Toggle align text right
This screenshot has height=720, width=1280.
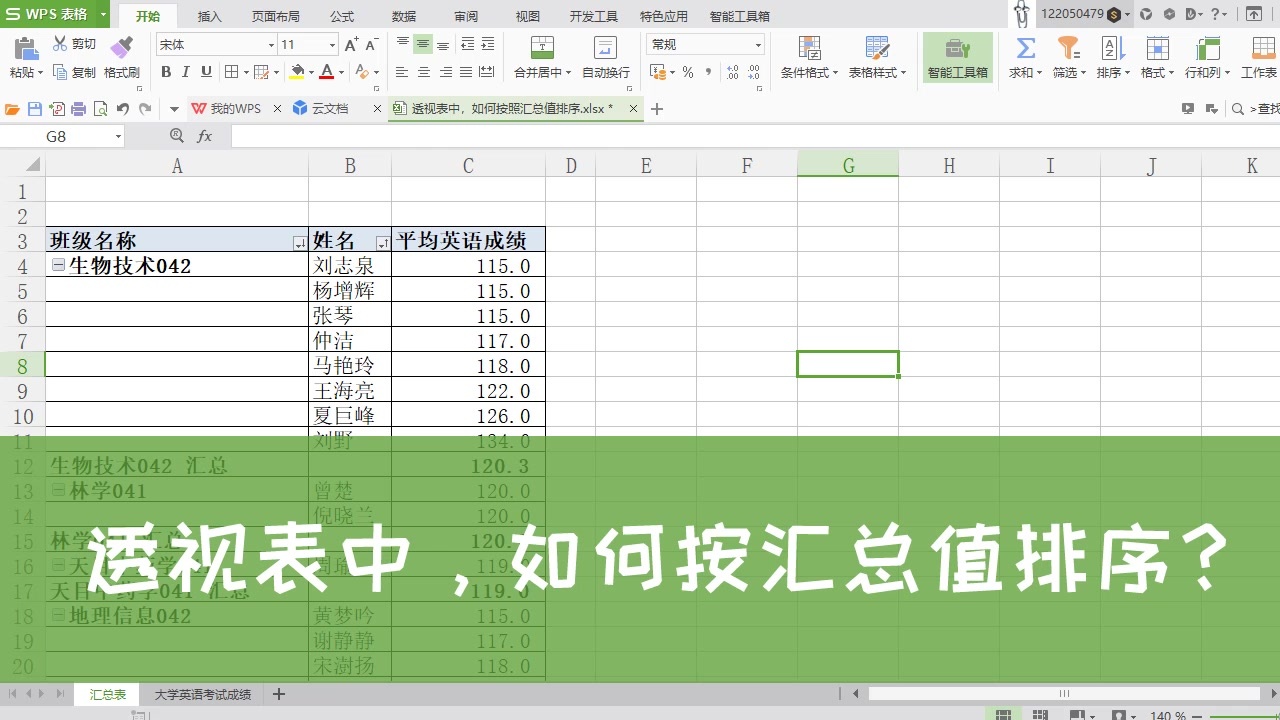[445, 72]
